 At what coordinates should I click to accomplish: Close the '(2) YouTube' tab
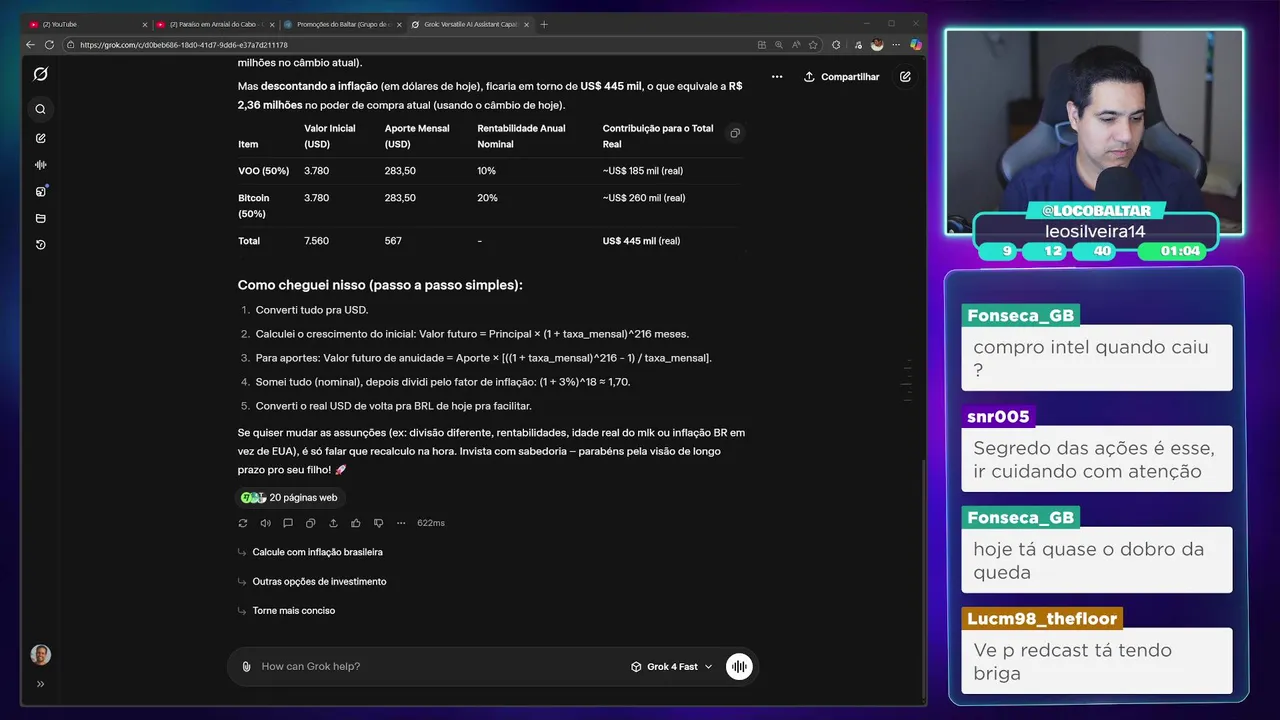144,24
